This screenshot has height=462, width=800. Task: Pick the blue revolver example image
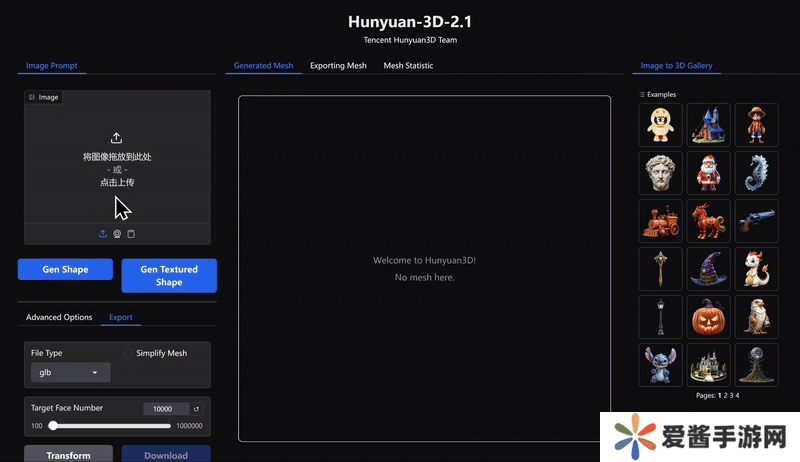pos(757,221)
